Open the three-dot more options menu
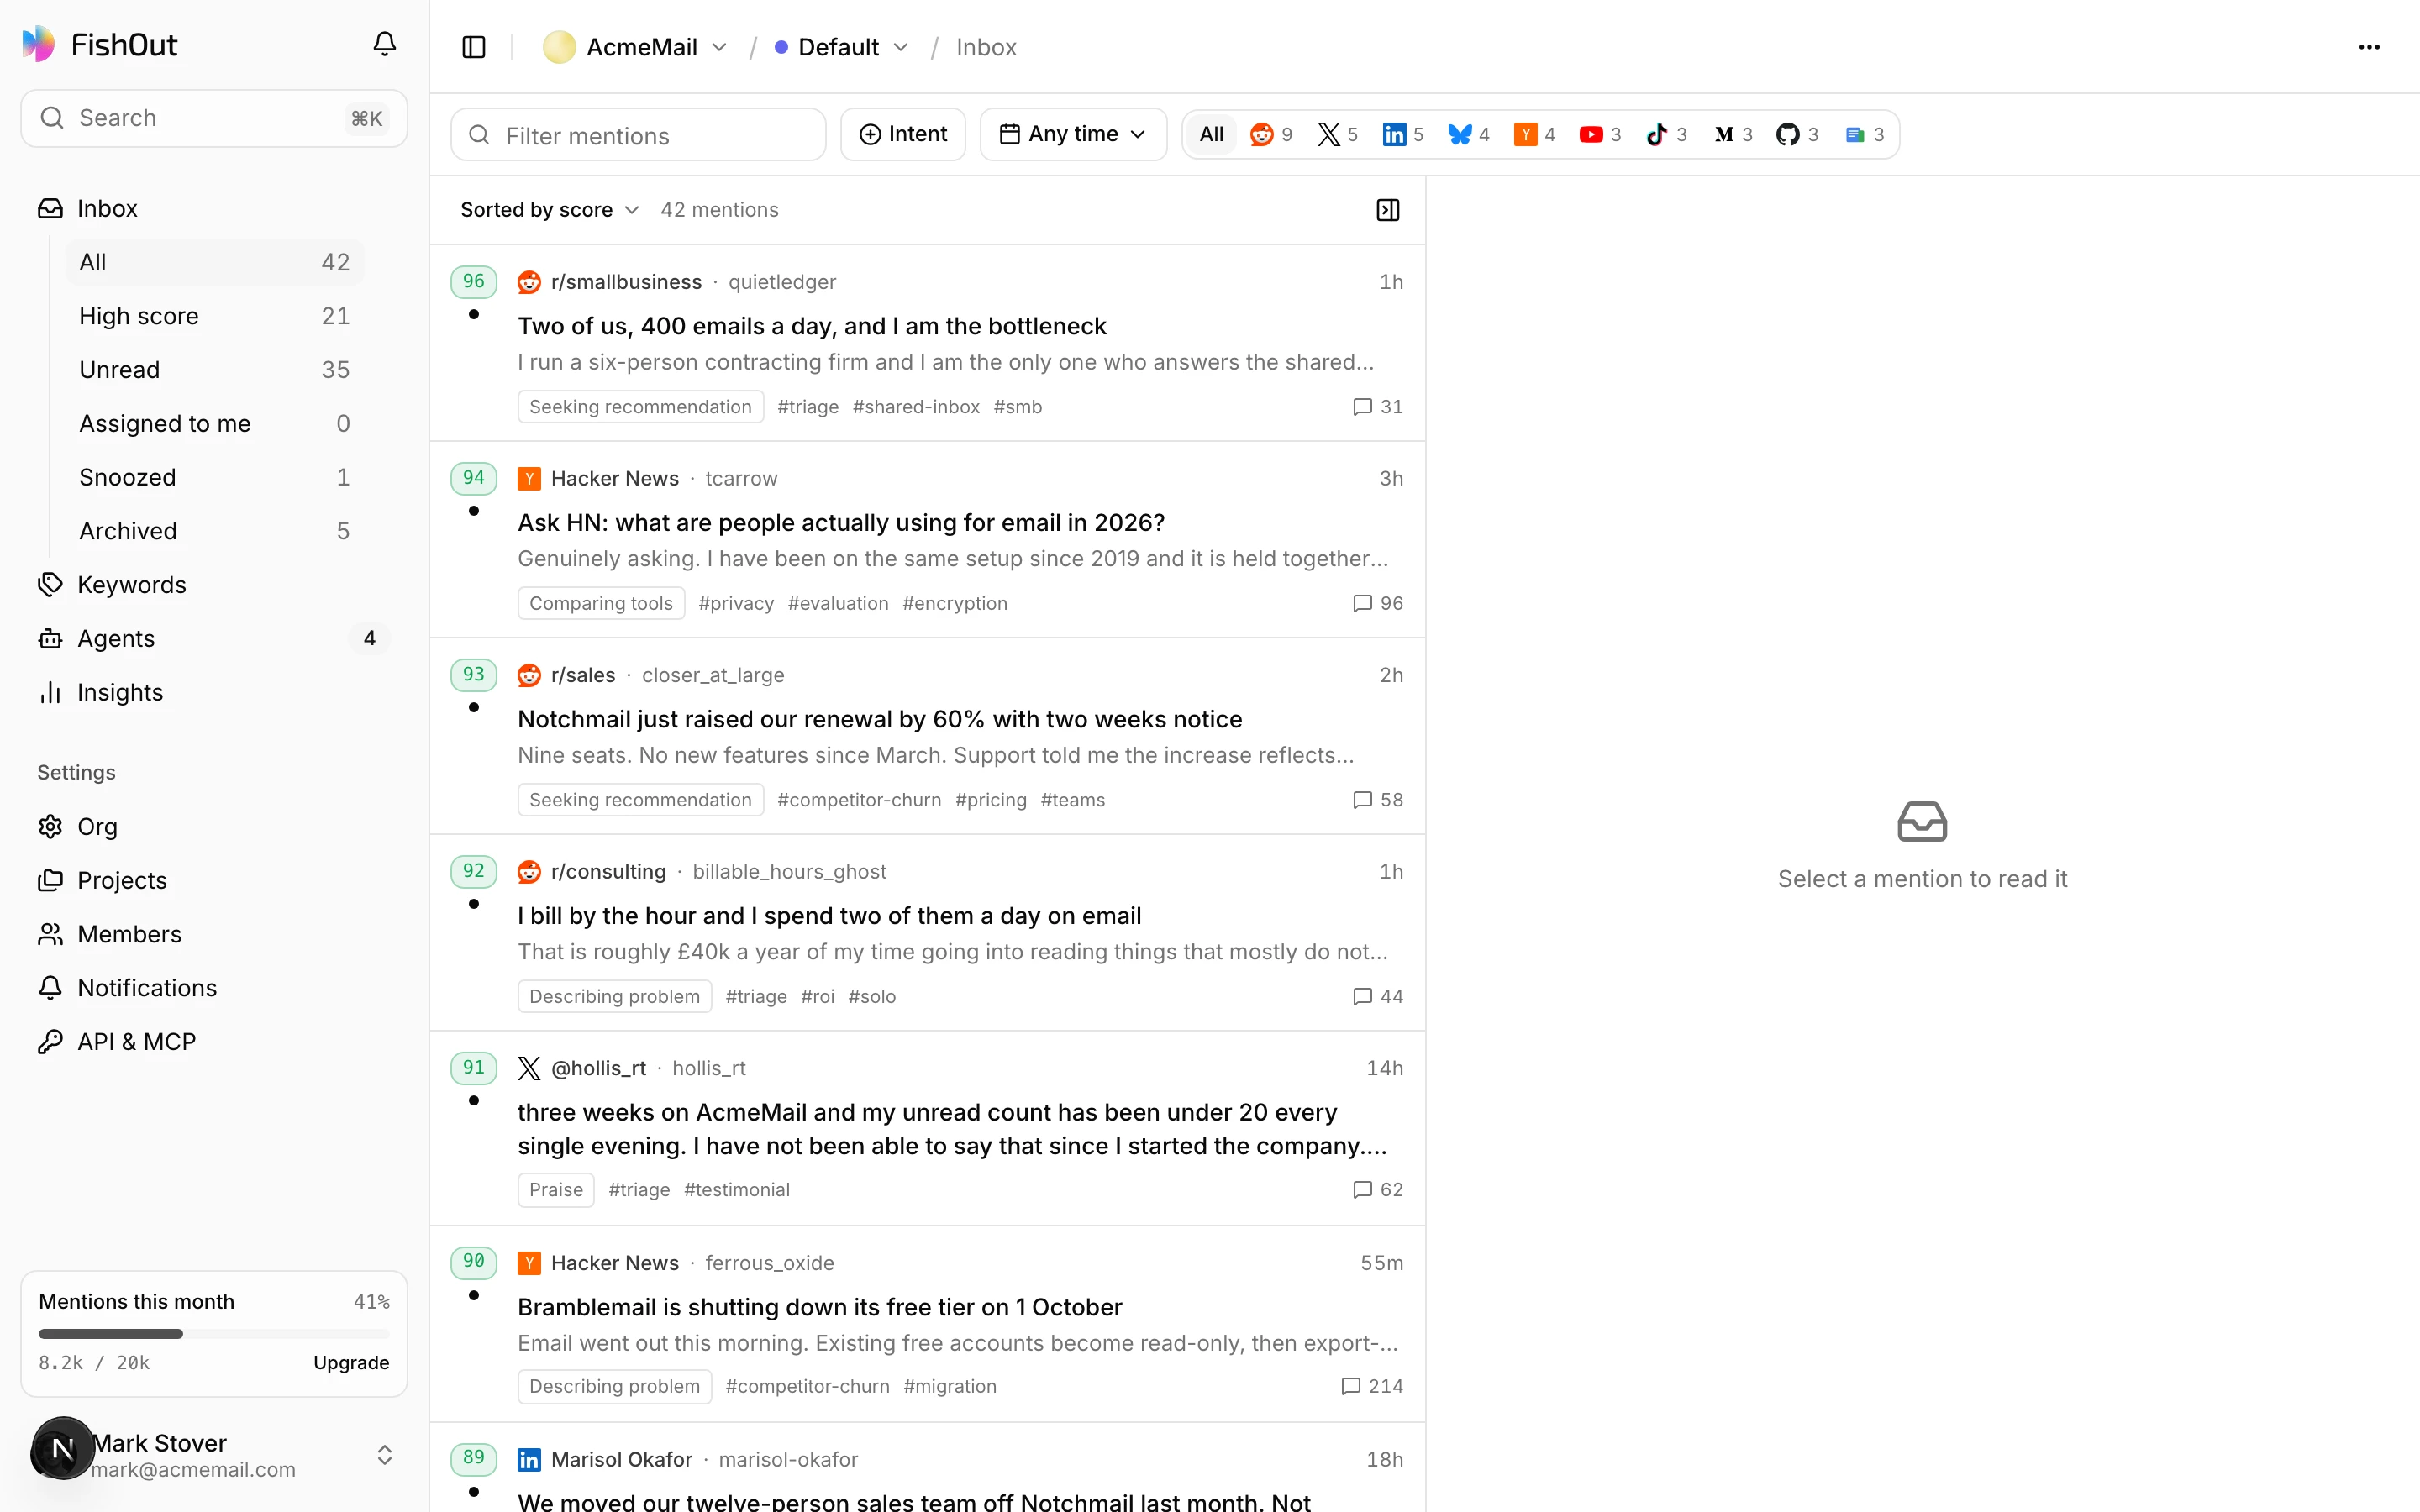The width and height of the screenshot is (2420, 1512). click(x=2369, y=47)
